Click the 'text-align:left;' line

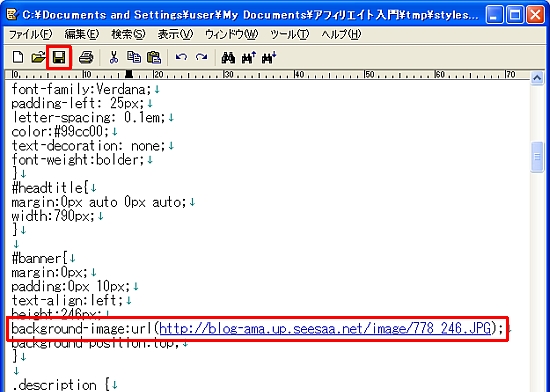[67, 300]
